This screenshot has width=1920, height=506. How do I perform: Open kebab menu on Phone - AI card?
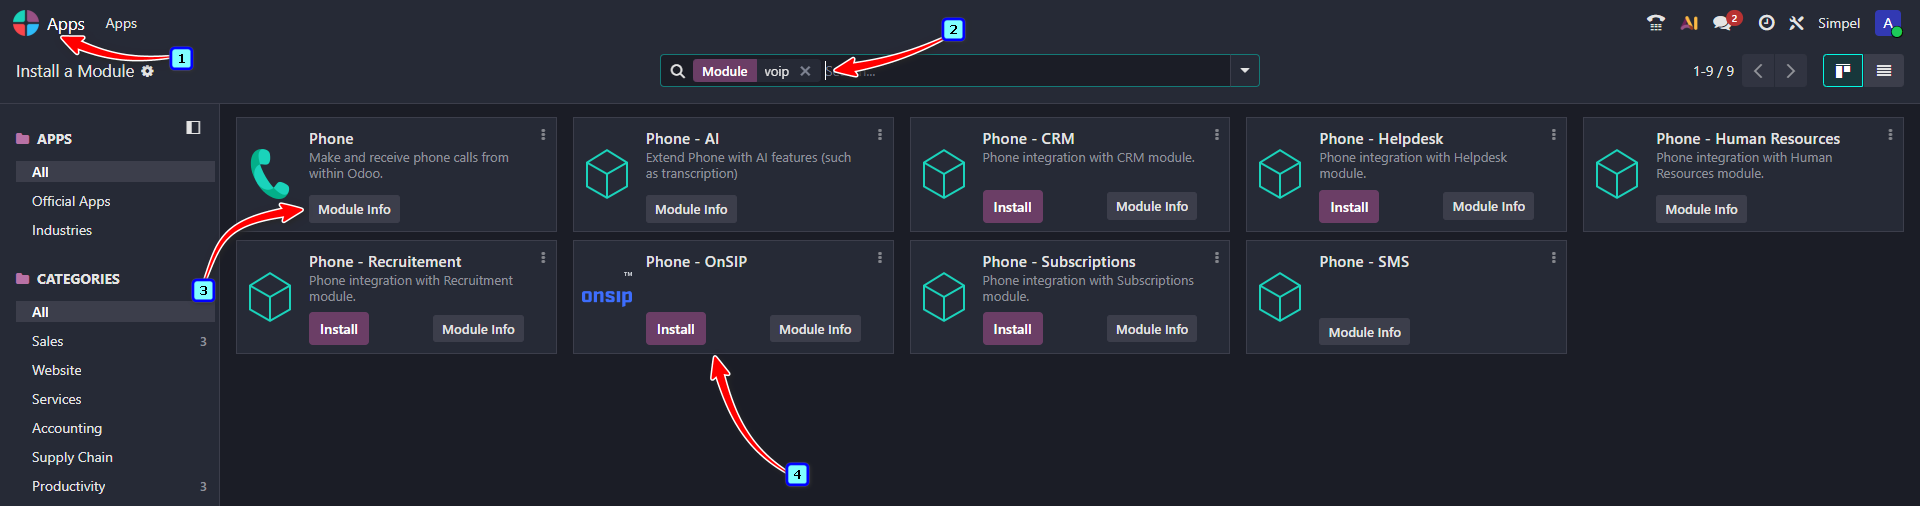(x=880, y=135)
